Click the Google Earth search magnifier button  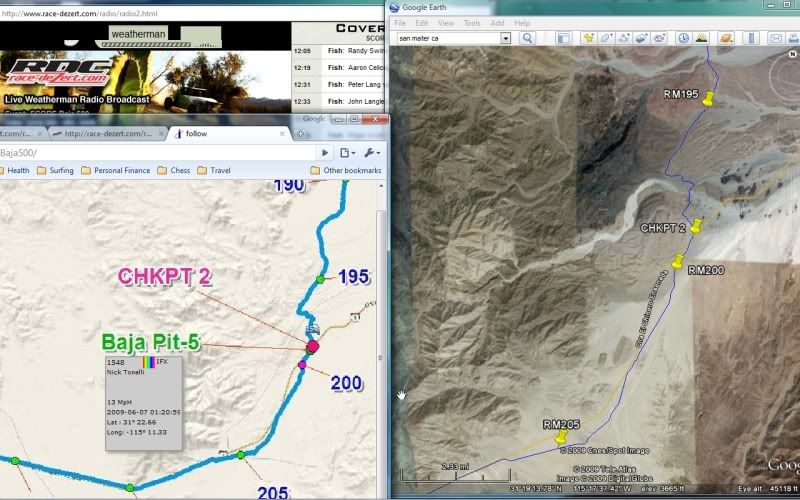pos(527,38)
